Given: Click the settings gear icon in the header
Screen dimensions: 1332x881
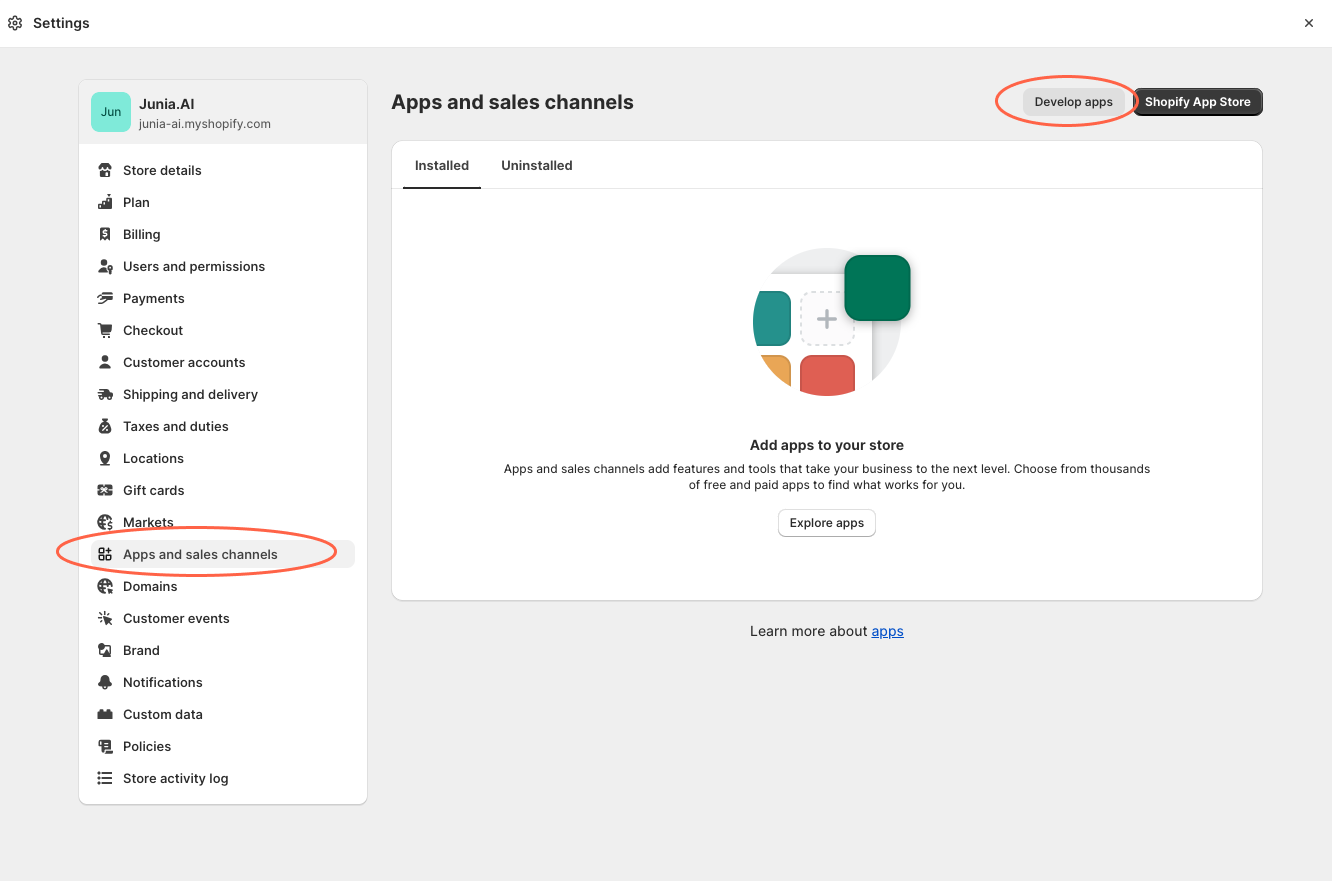Looking at the screenshot, I should click(x=15, y=22).
